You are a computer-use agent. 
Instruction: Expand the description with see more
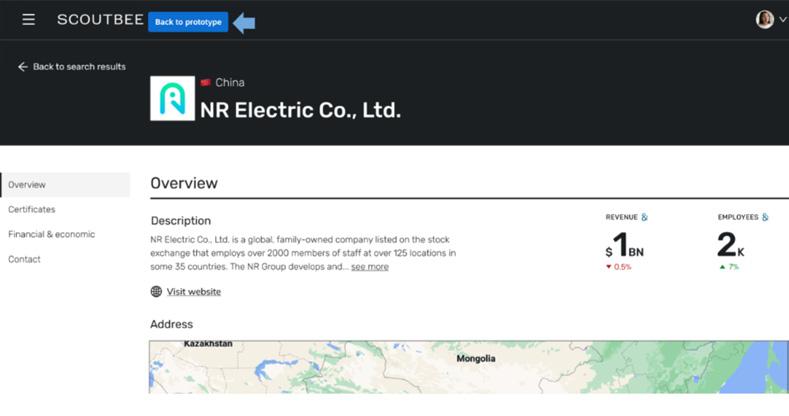click(370, 267)
